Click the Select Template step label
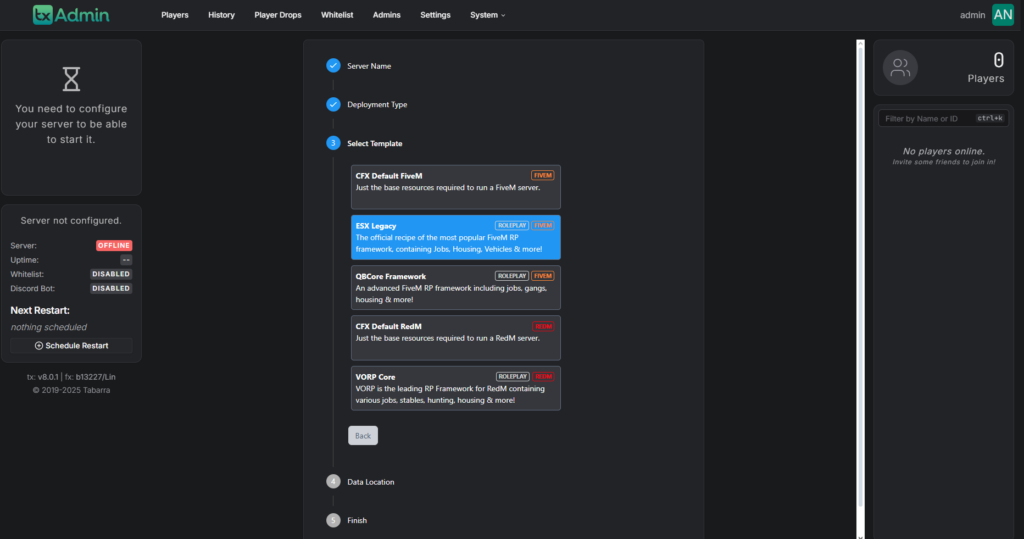 374,144
